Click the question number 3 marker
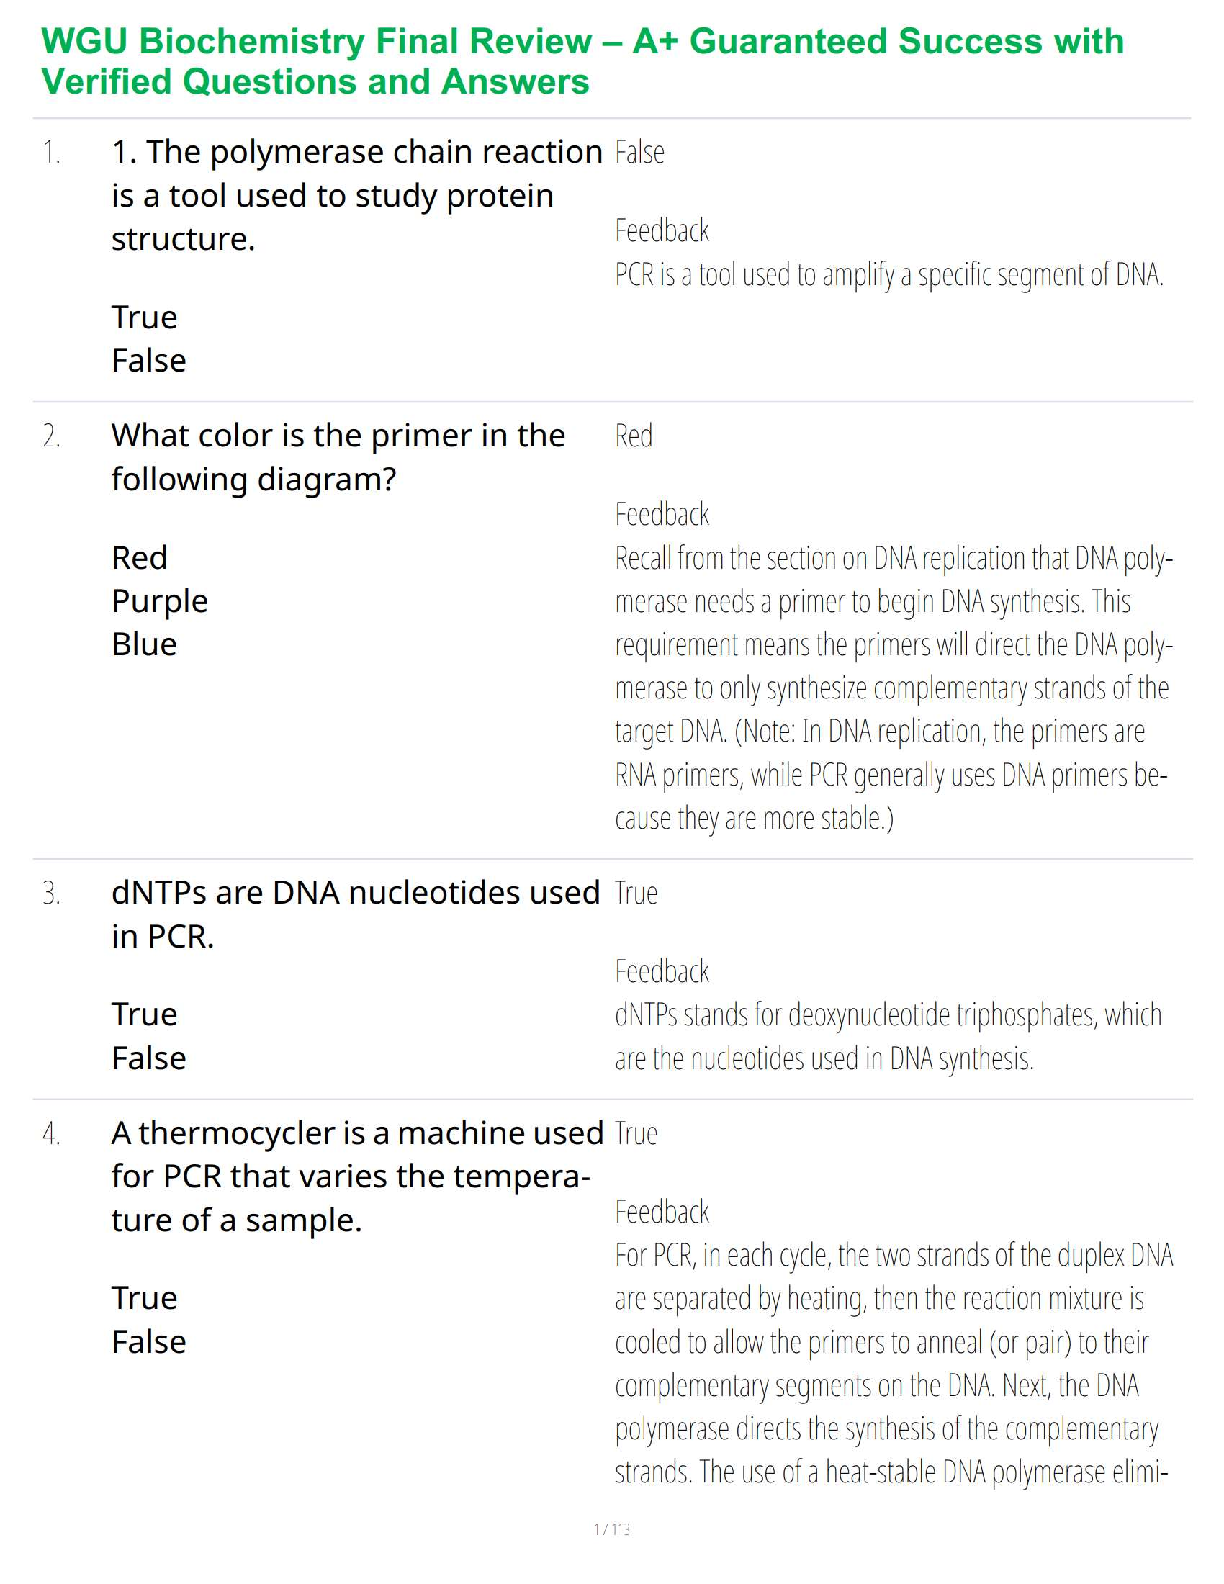Screen dimensions: 1224x1584 [x=51, y=893]
